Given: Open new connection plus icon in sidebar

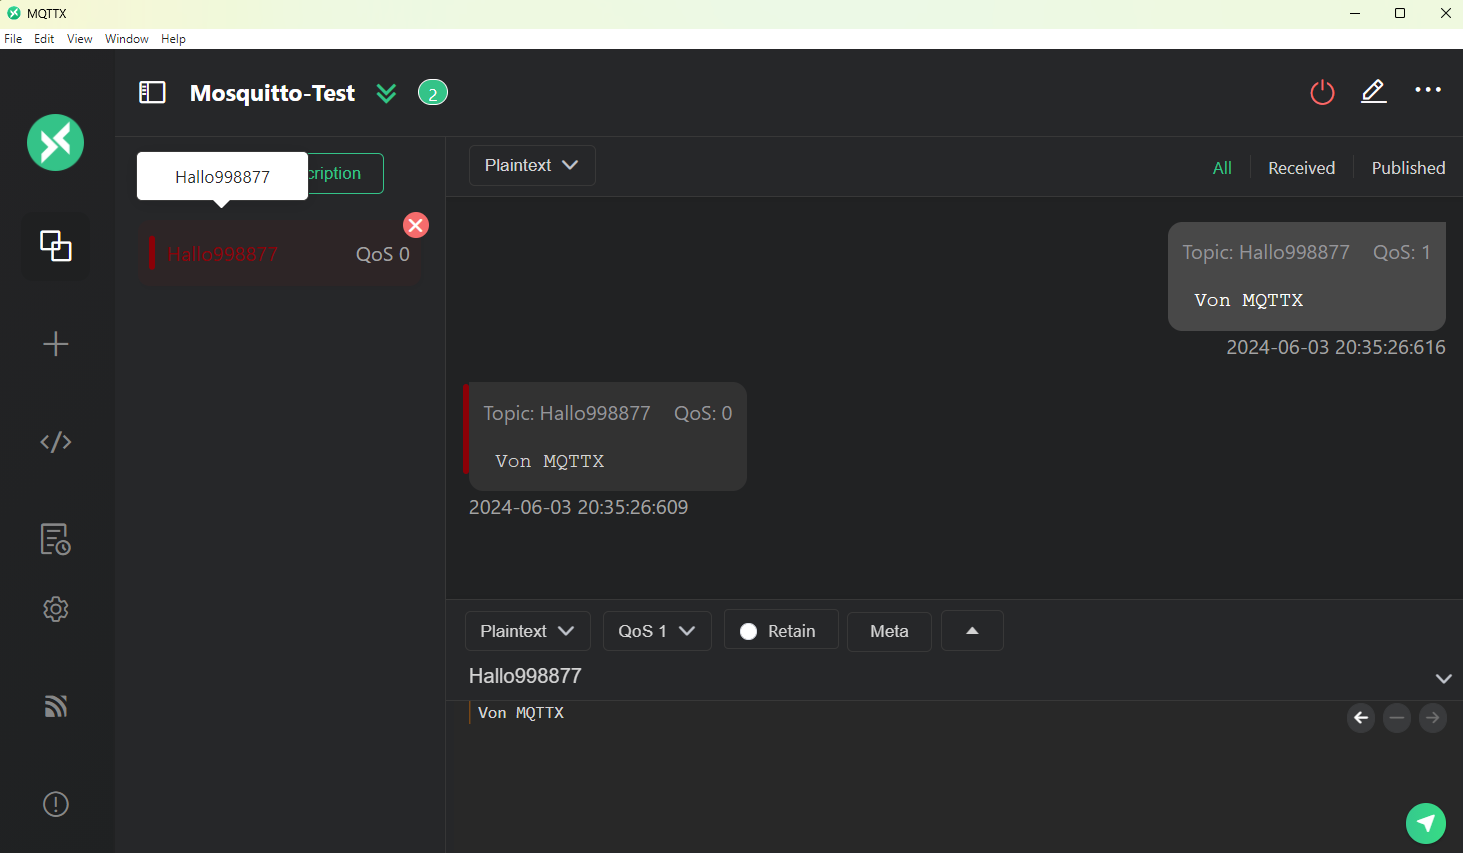Looking at the screenshot, I should pyautogui.click(x=56, y=344).
